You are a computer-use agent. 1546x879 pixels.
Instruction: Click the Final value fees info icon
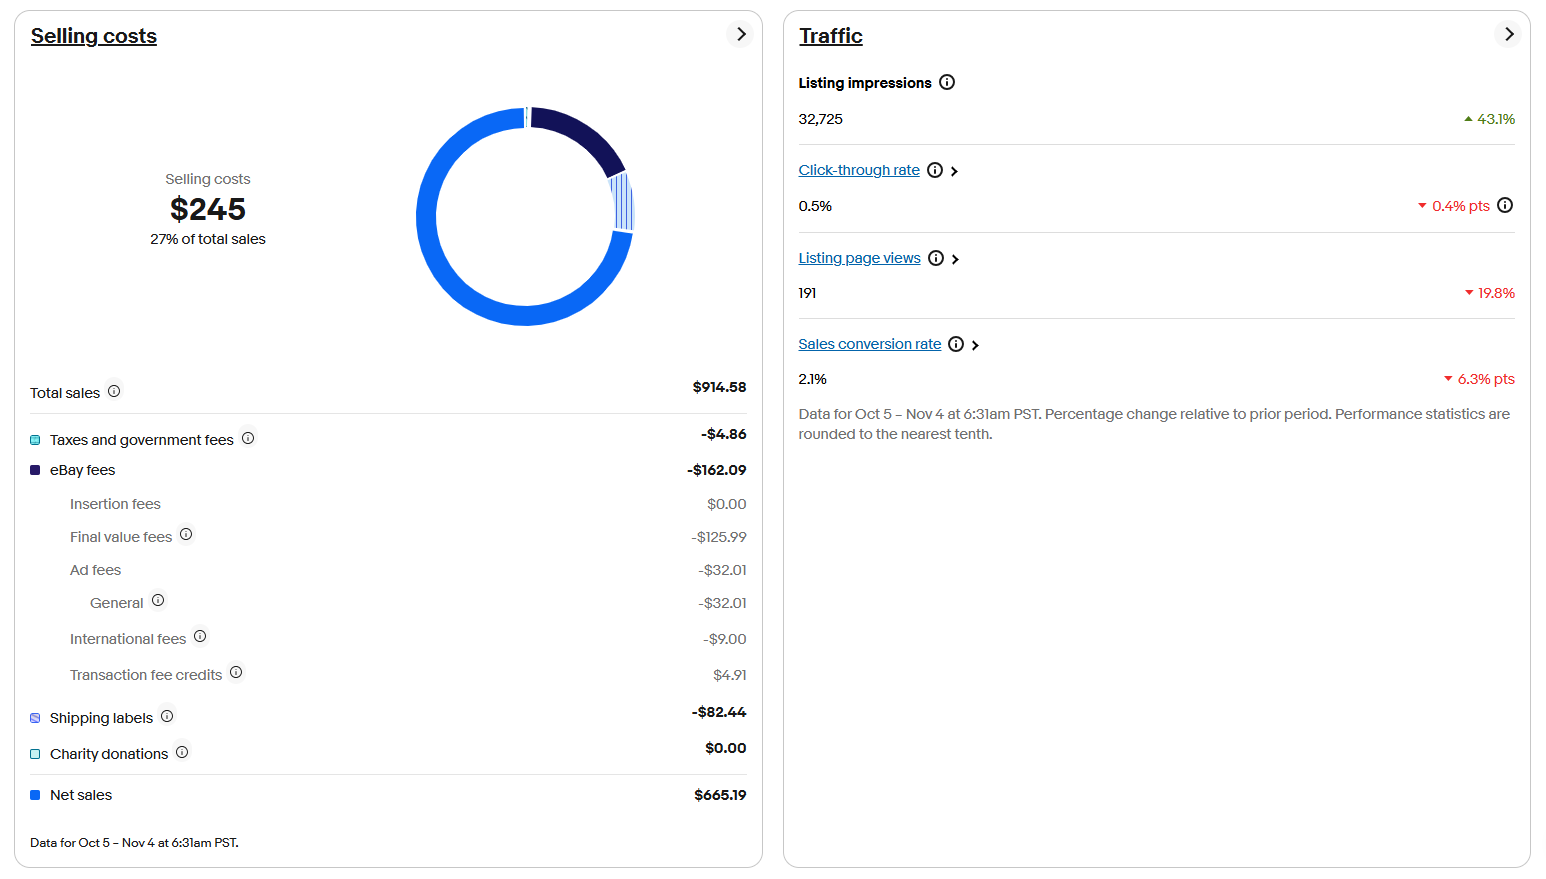[186, 534]
